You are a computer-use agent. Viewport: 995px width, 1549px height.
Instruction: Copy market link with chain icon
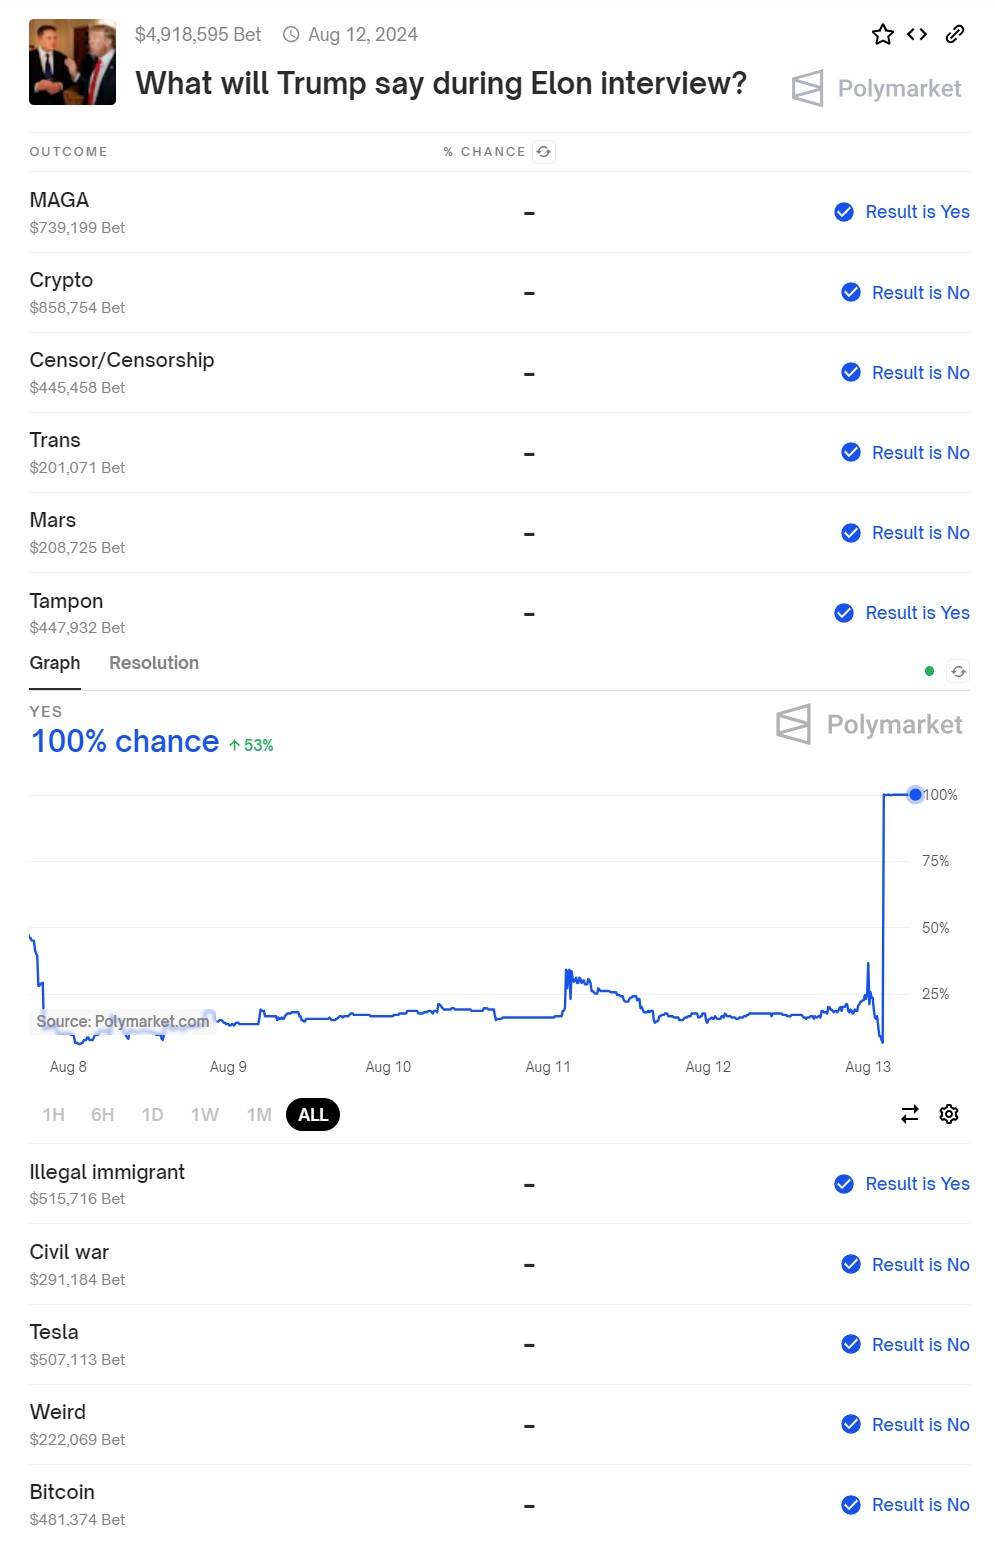pyautogui.click(x=955, y=34)
